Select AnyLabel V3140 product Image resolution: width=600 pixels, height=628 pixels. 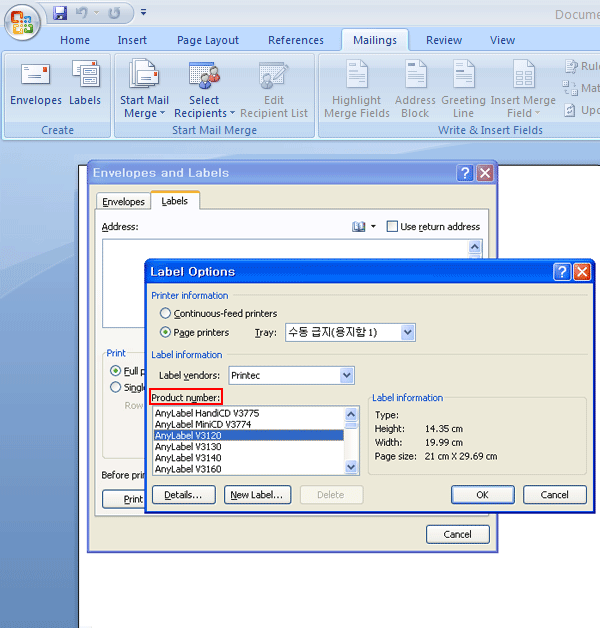(x=248, y=458)
